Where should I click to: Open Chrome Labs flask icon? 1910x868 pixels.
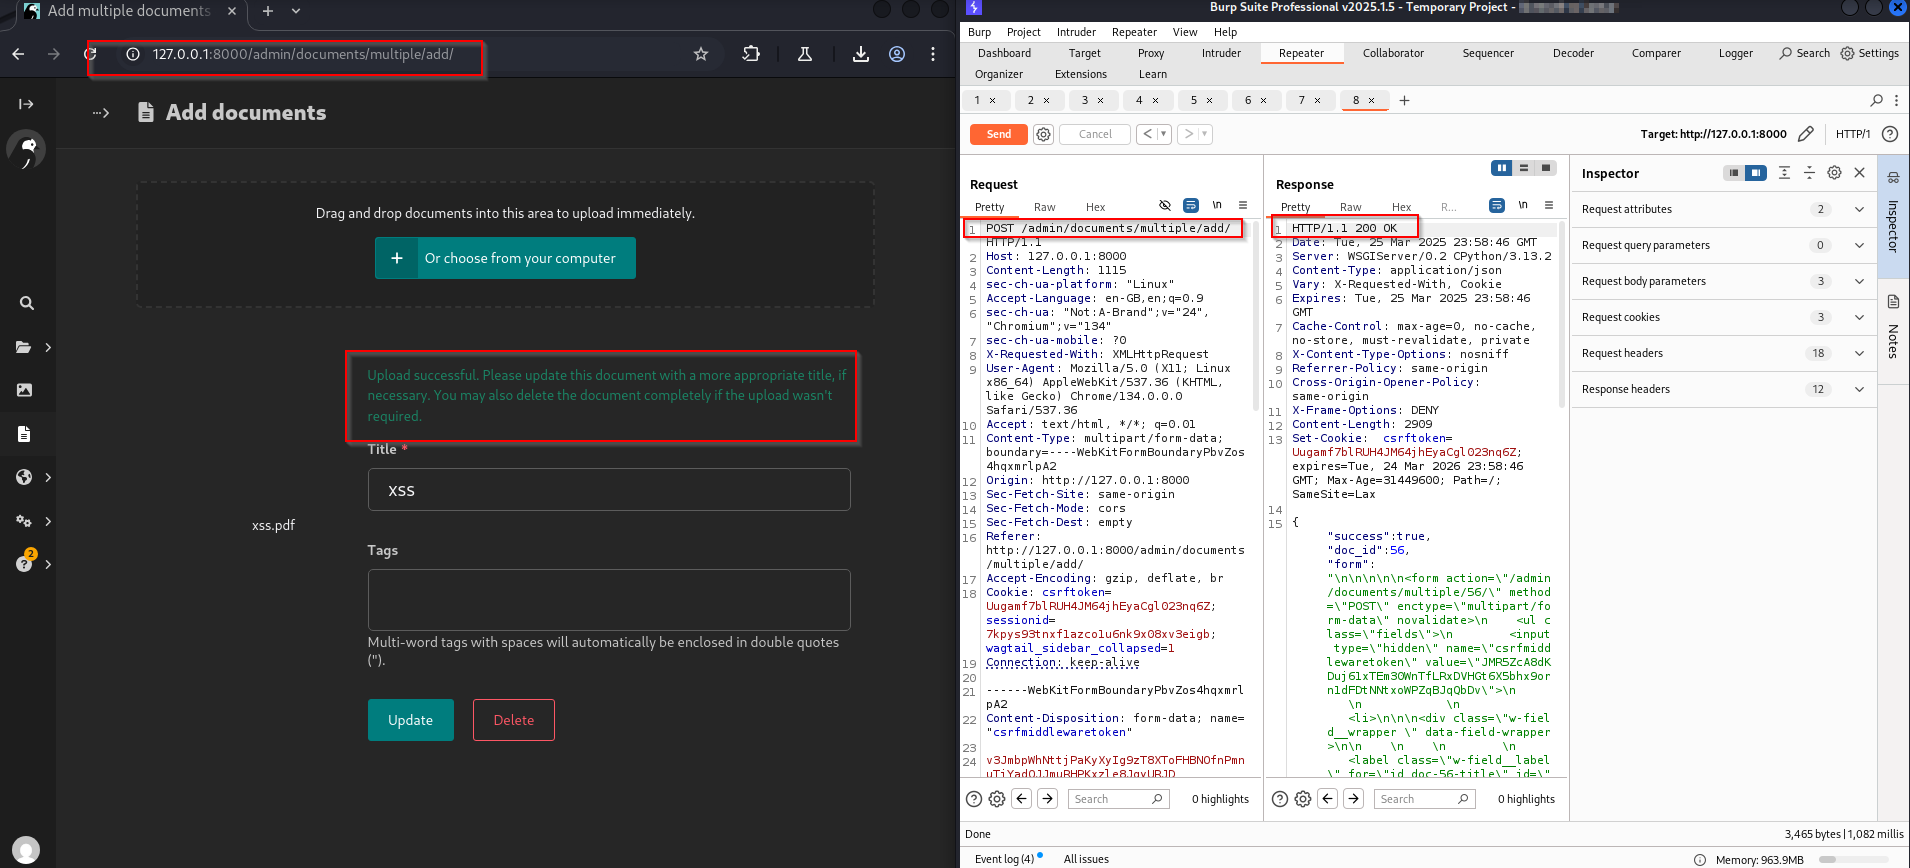(x=805, y=54)
